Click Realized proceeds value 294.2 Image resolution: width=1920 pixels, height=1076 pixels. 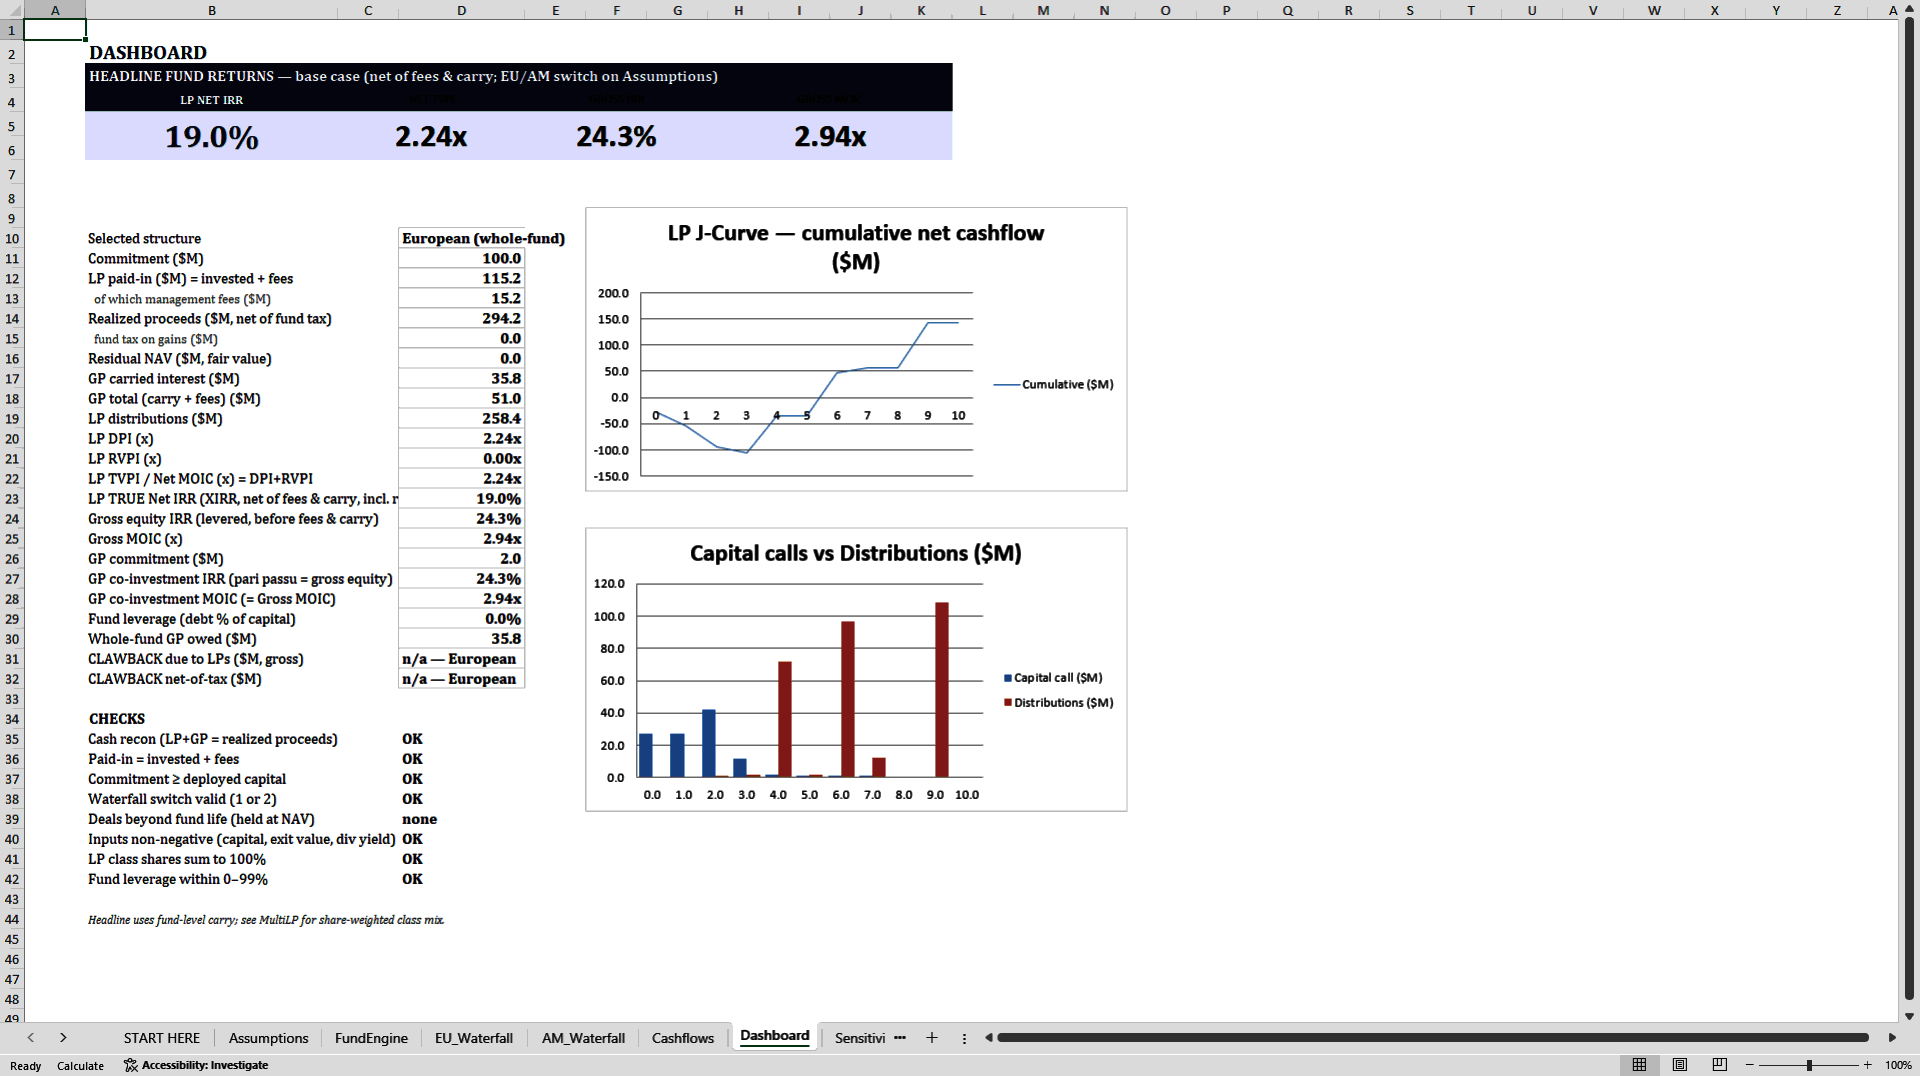click(461, 318)
